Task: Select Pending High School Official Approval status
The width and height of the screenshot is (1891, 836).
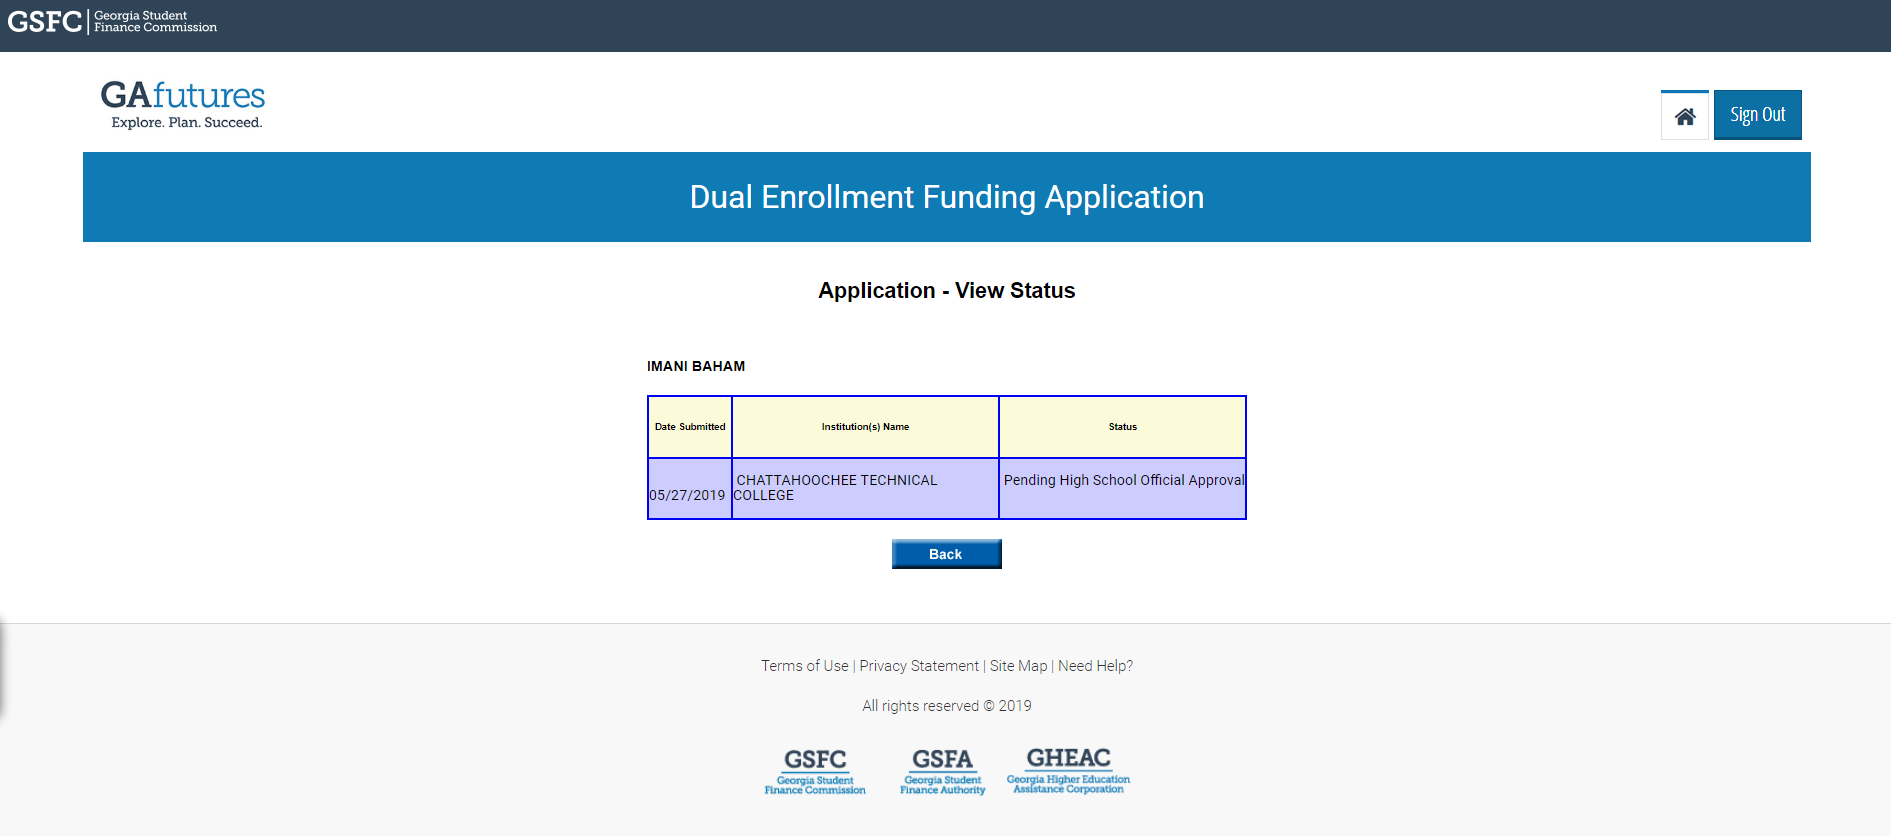Action: (x=1123, y=489)
